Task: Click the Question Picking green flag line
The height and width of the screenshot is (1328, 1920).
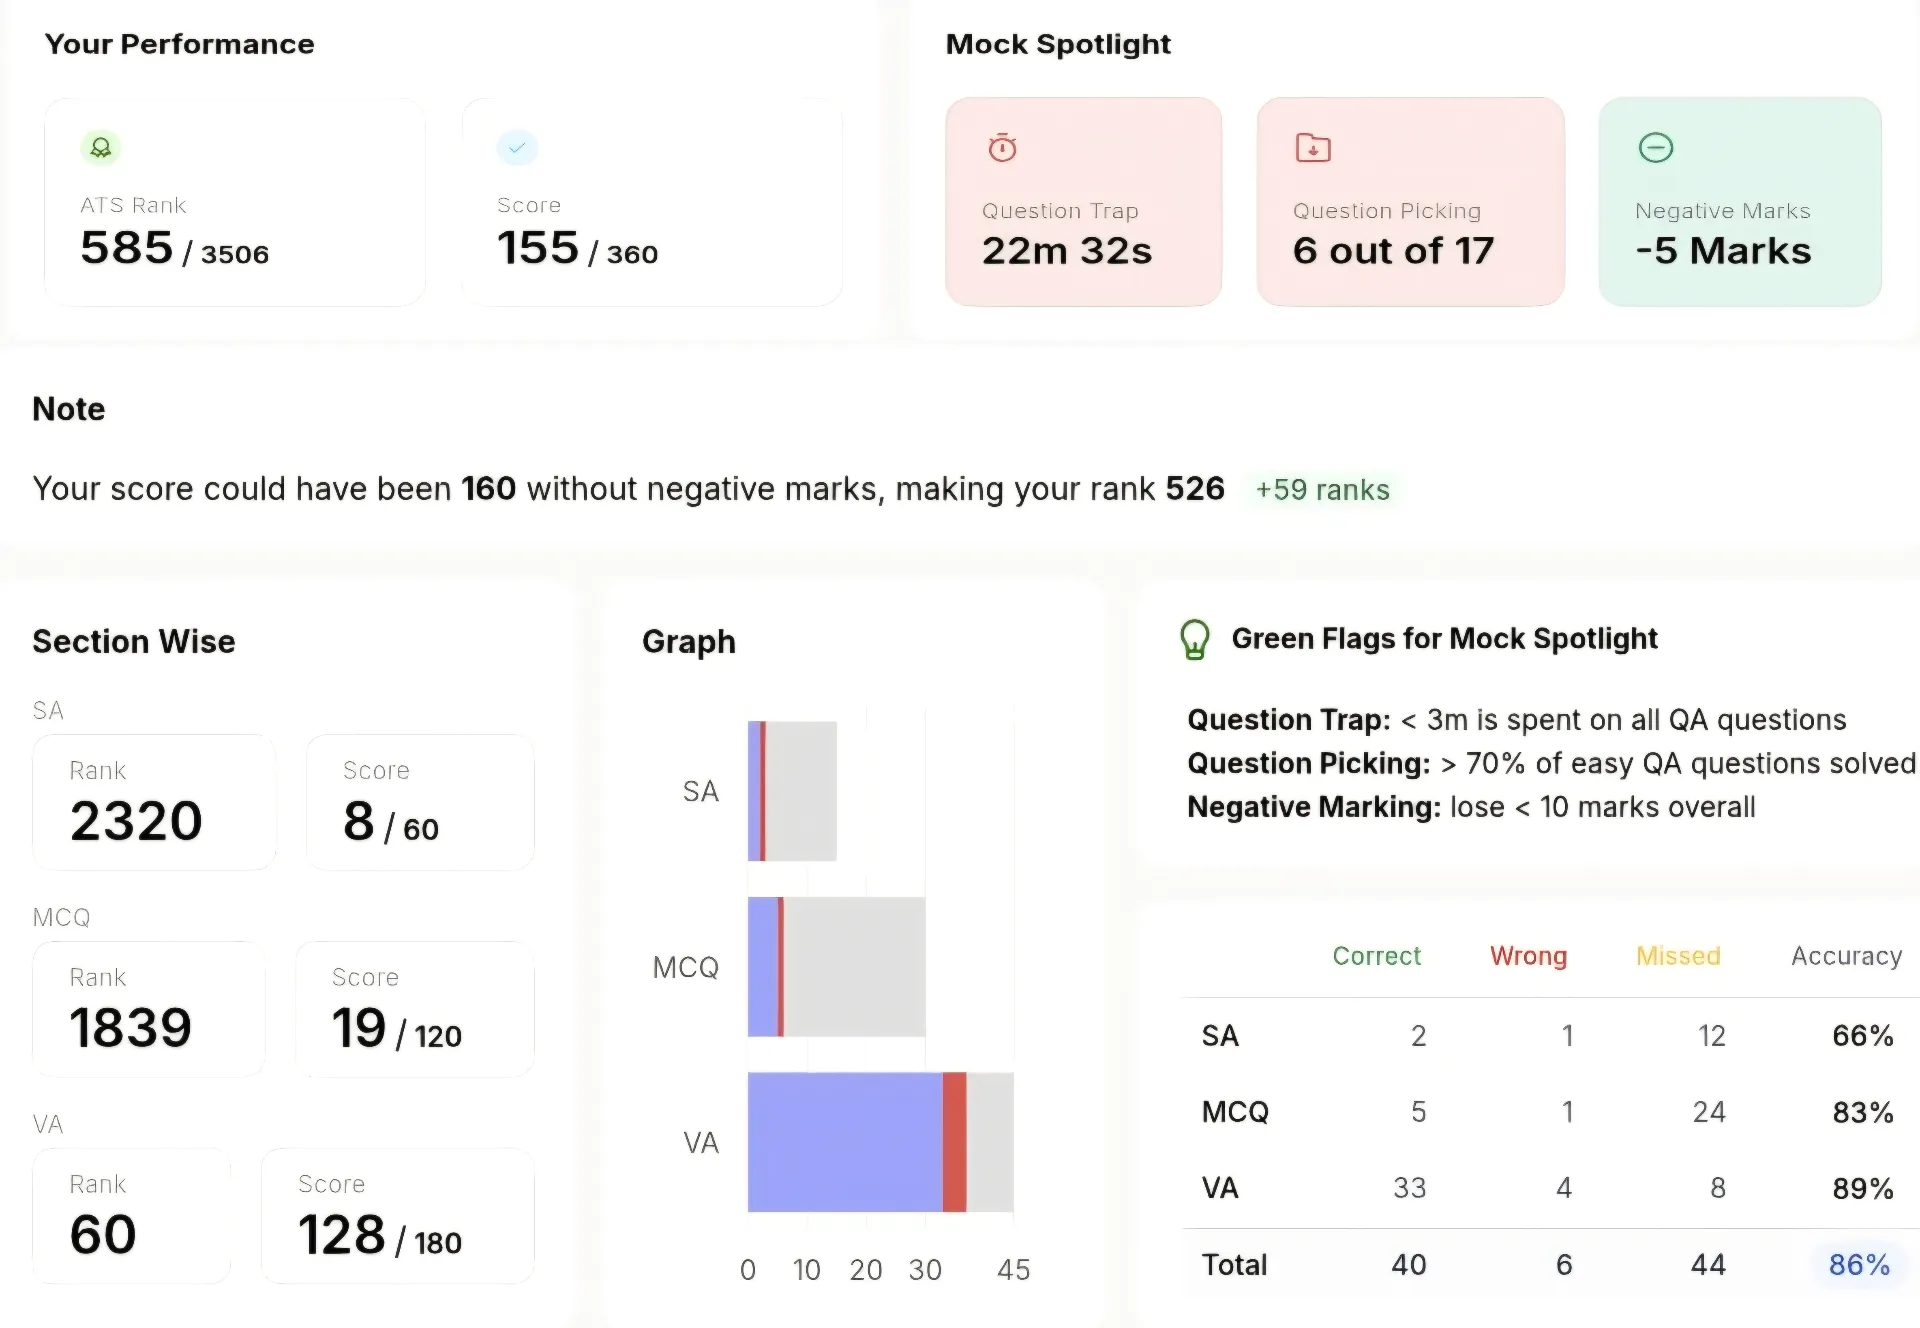Action: coord(1552,763)
